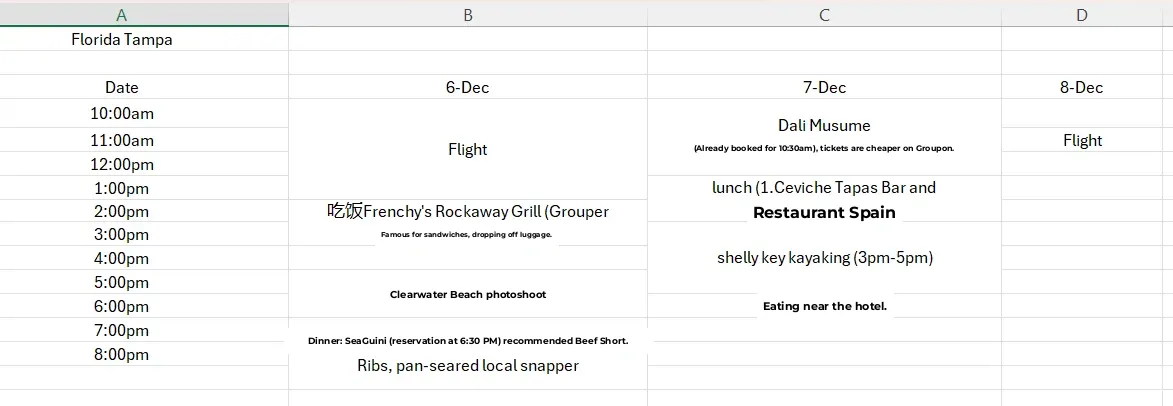
Task: Click the shelly key kayaking cell
Action: tap(824, 258)
